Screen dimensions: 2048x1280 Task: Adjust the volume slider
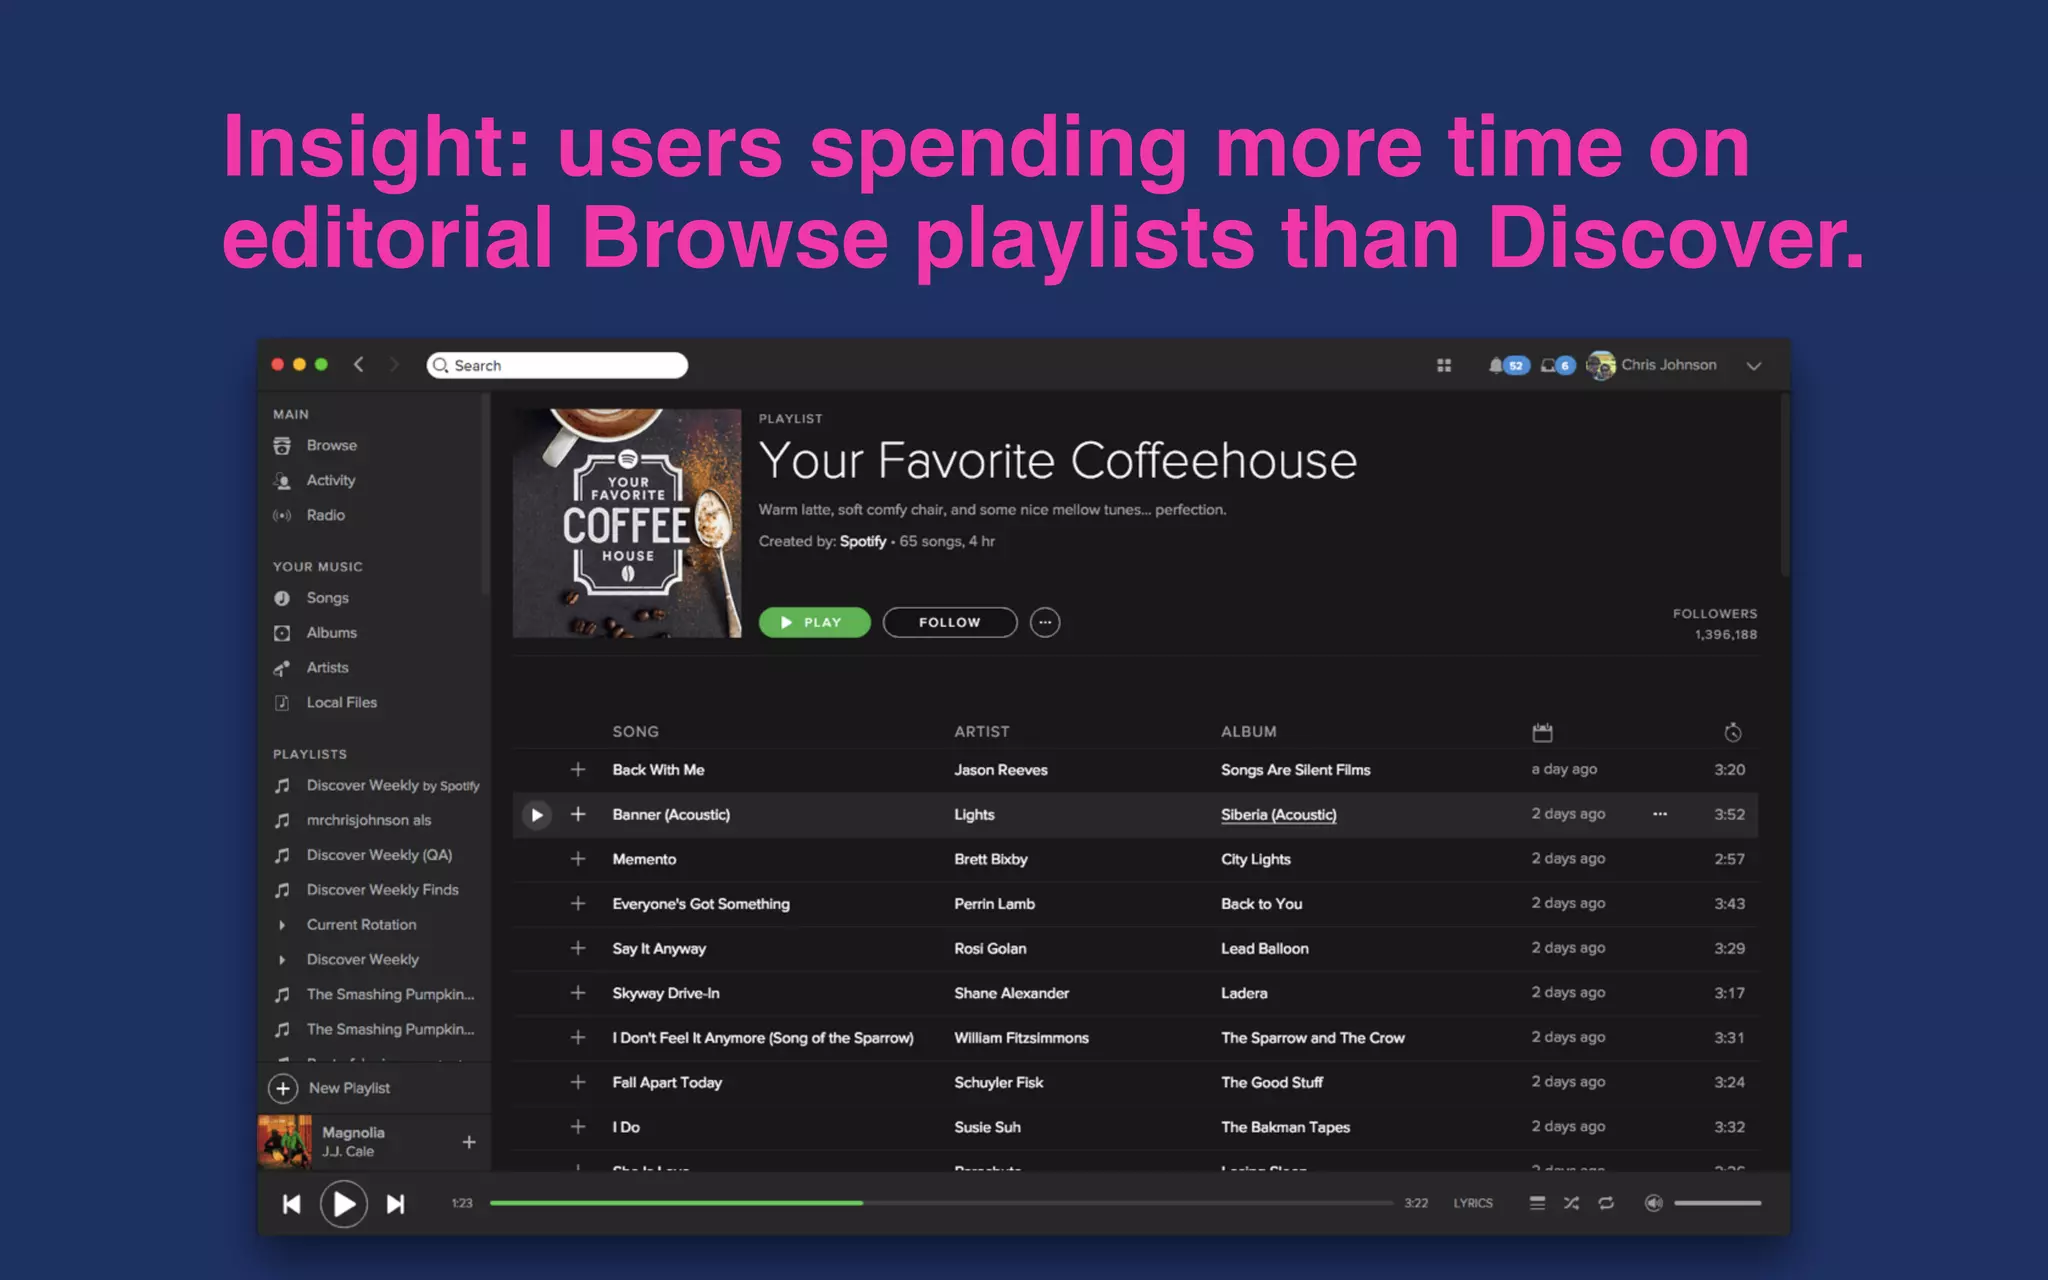[x=1717, y=1203]
